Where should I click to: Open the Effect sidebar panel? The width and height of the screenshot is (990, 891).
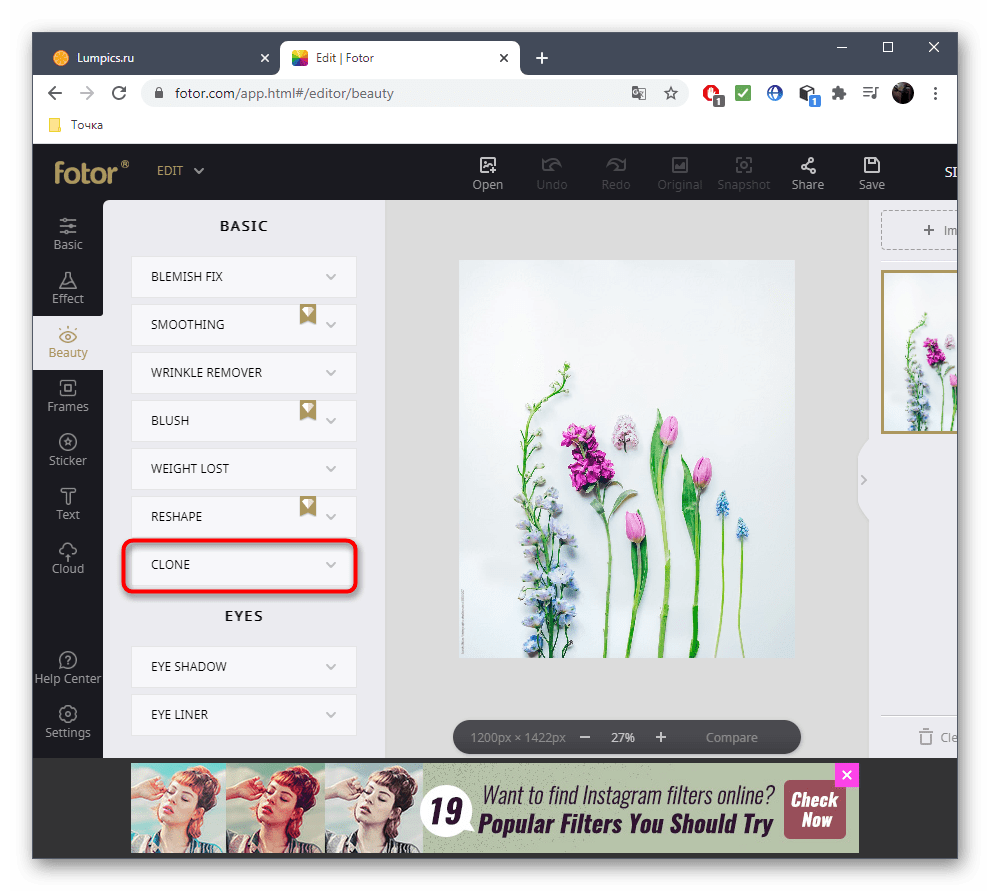coord(68,287)
